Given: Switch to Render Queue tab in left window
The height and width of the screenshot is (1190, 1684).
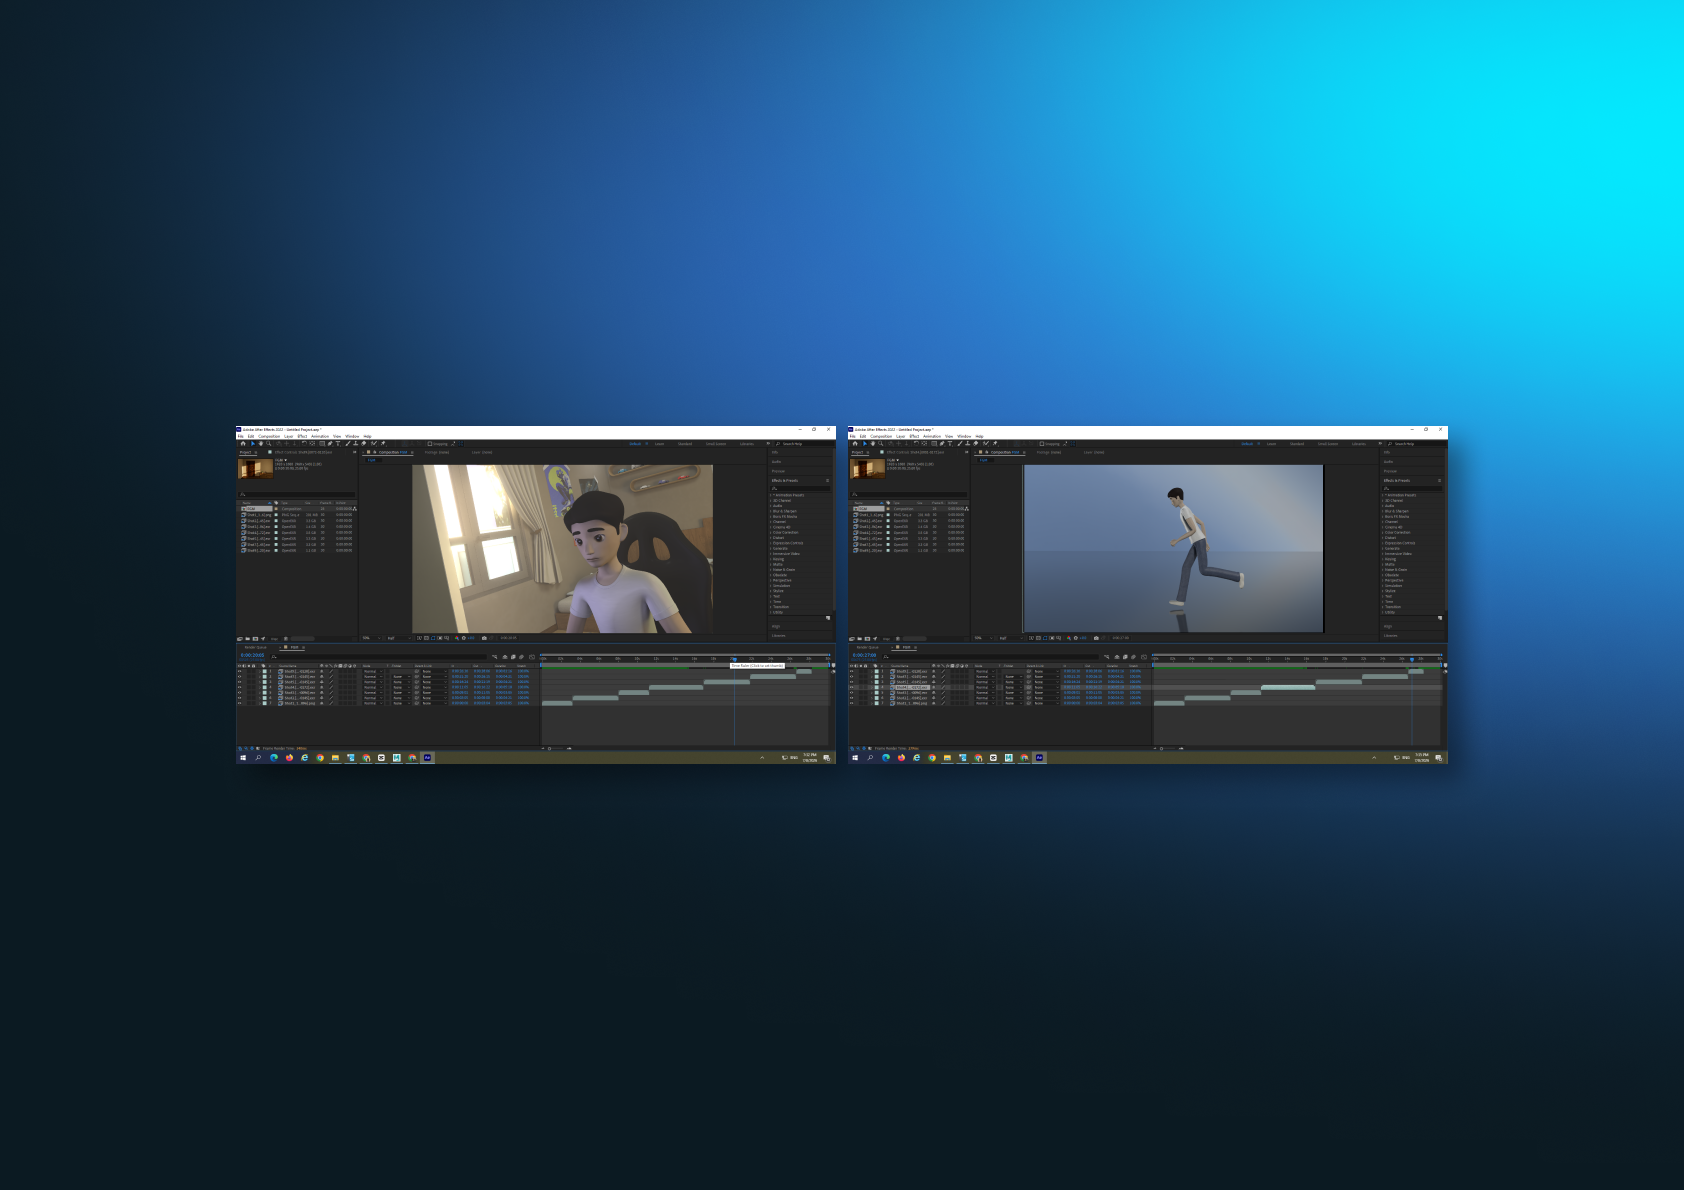Looking at the screenshot, I should click(256, 647).
